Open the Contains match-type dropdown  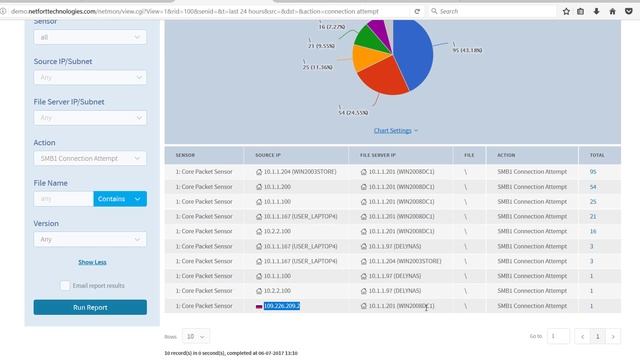point(120,199)
